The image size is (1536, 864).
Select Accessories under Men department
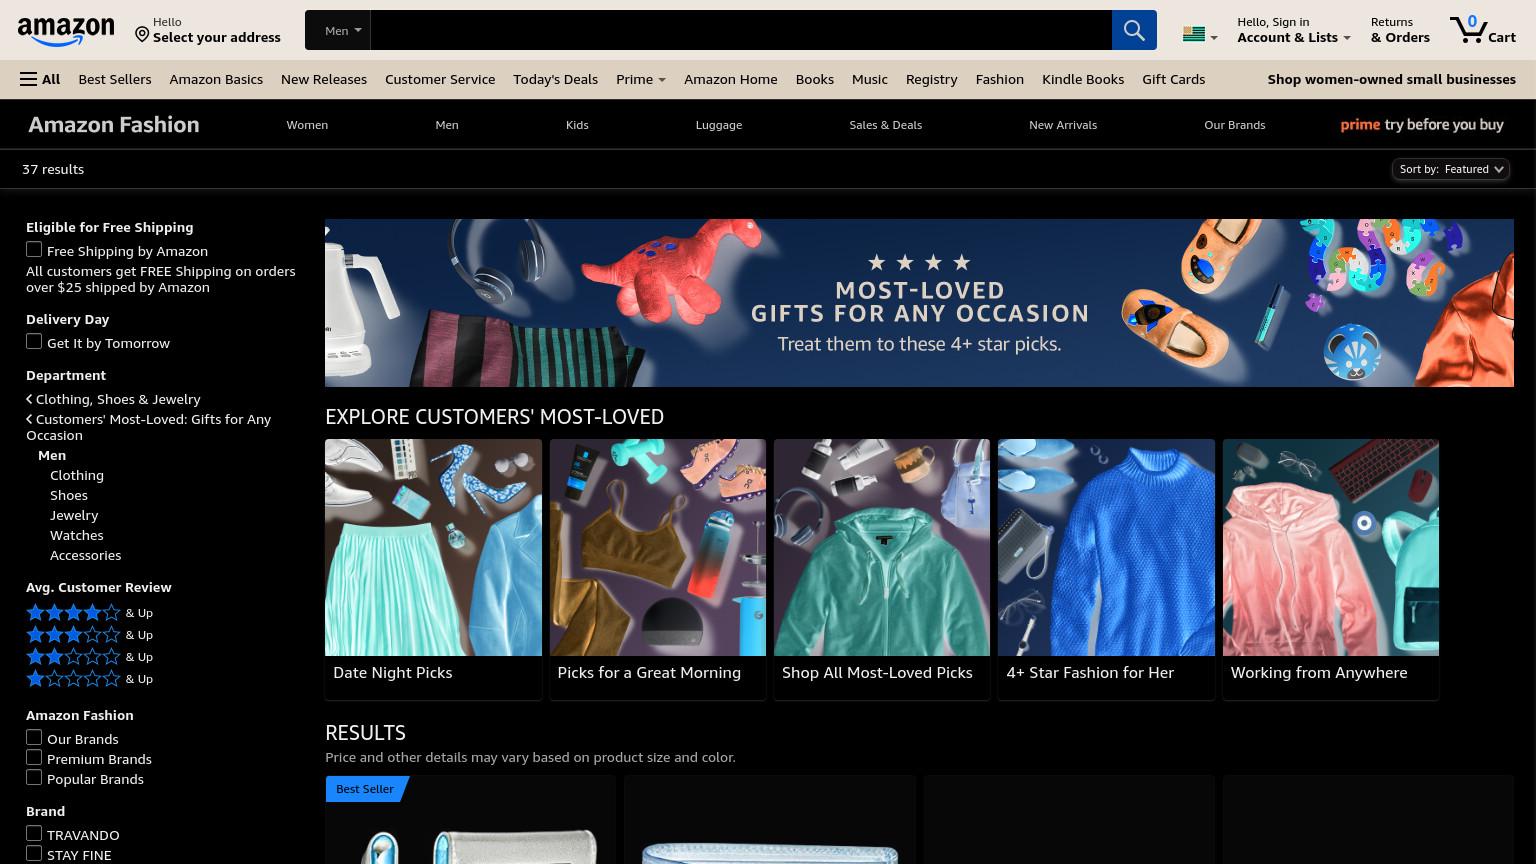(x=85, y=555)
